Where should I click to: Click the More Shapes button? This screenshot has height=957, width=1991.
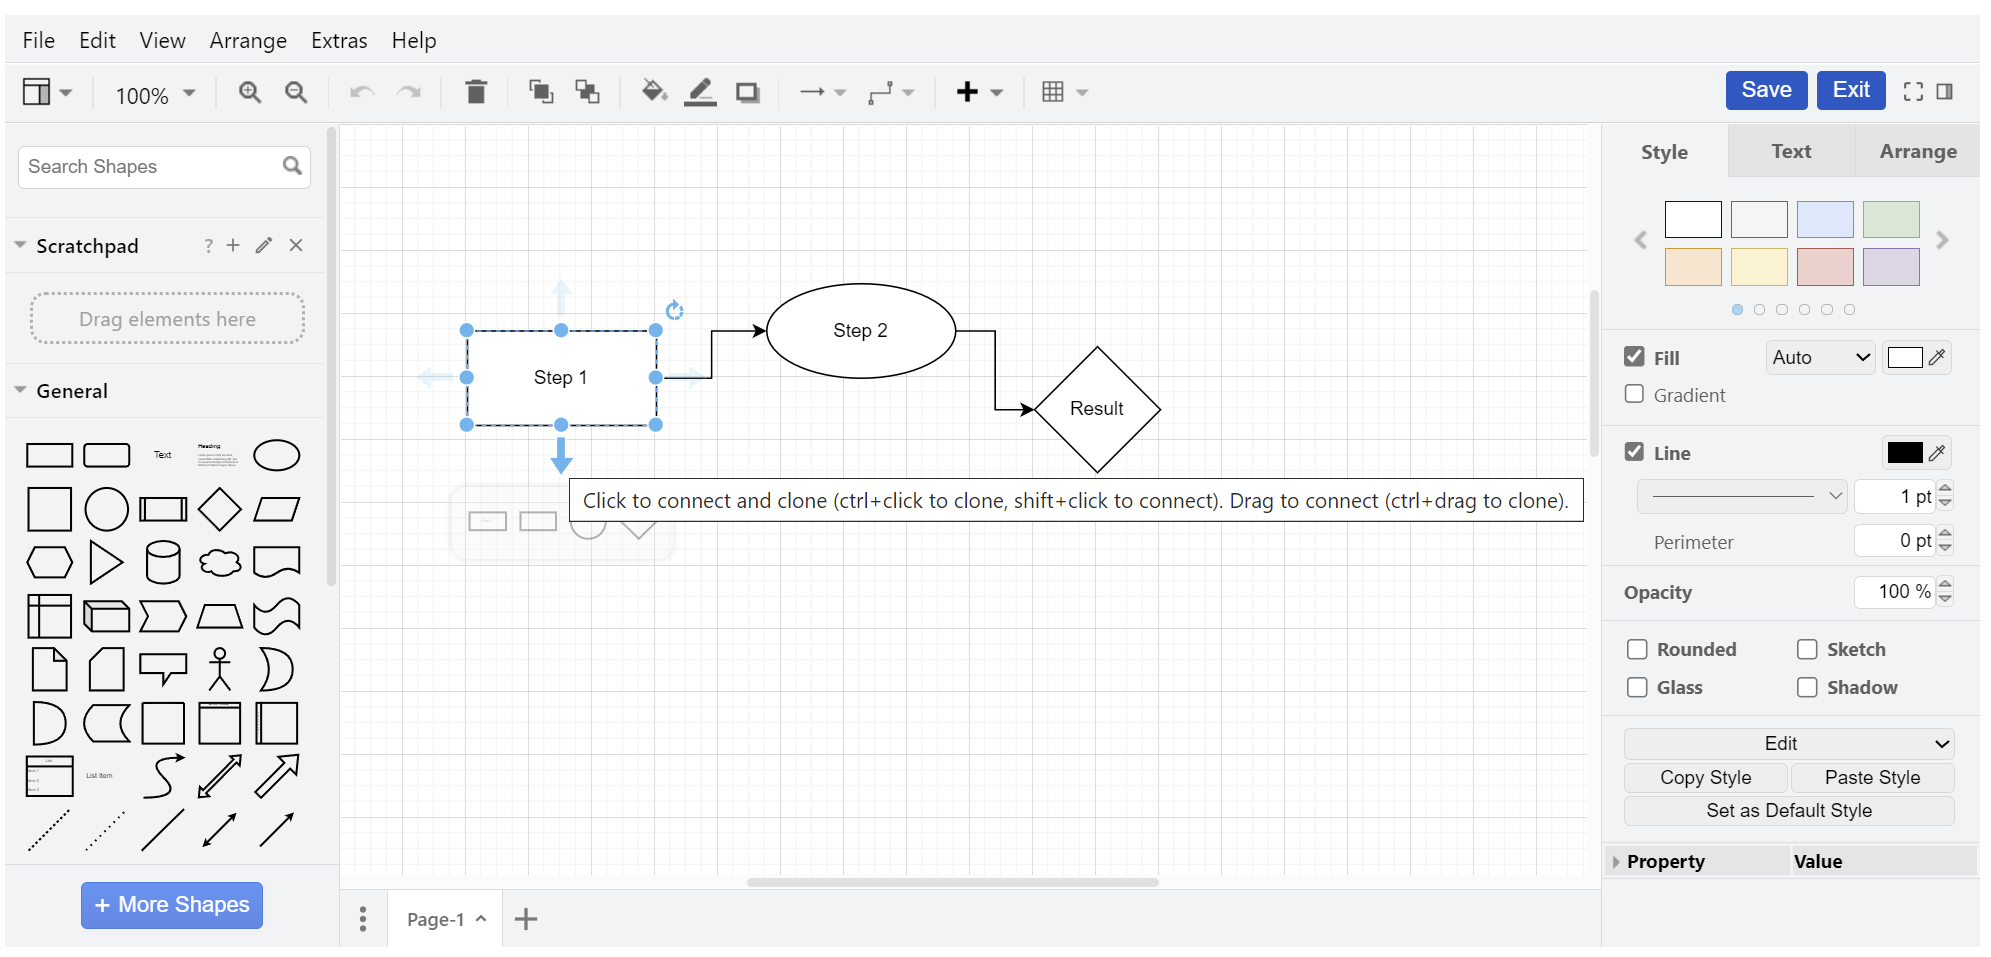[x=172, y=905]
